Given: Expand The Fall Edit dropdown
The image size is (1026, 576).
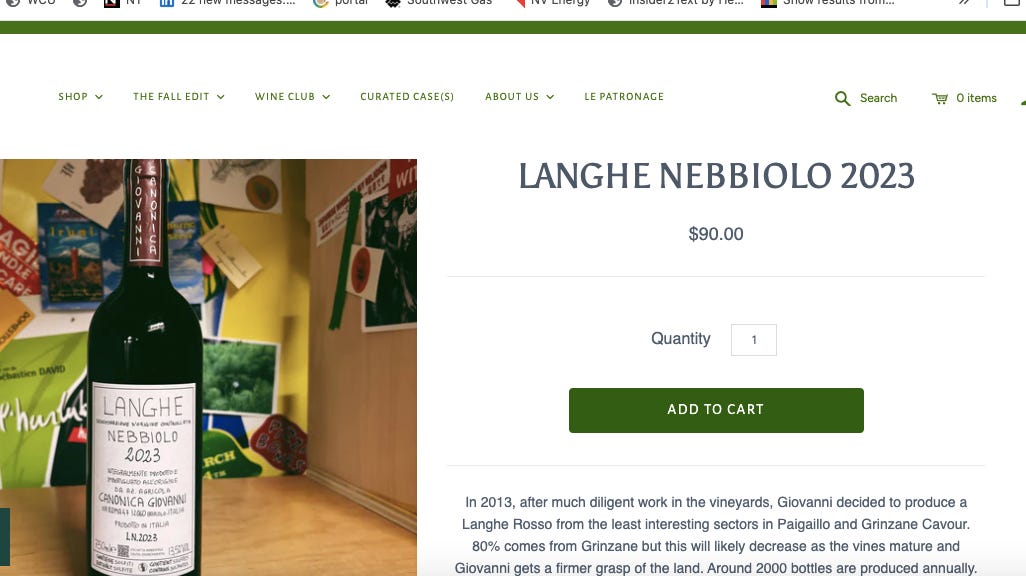Looking at the screenshot, I should pyautogui.click(x=179, y=97).
